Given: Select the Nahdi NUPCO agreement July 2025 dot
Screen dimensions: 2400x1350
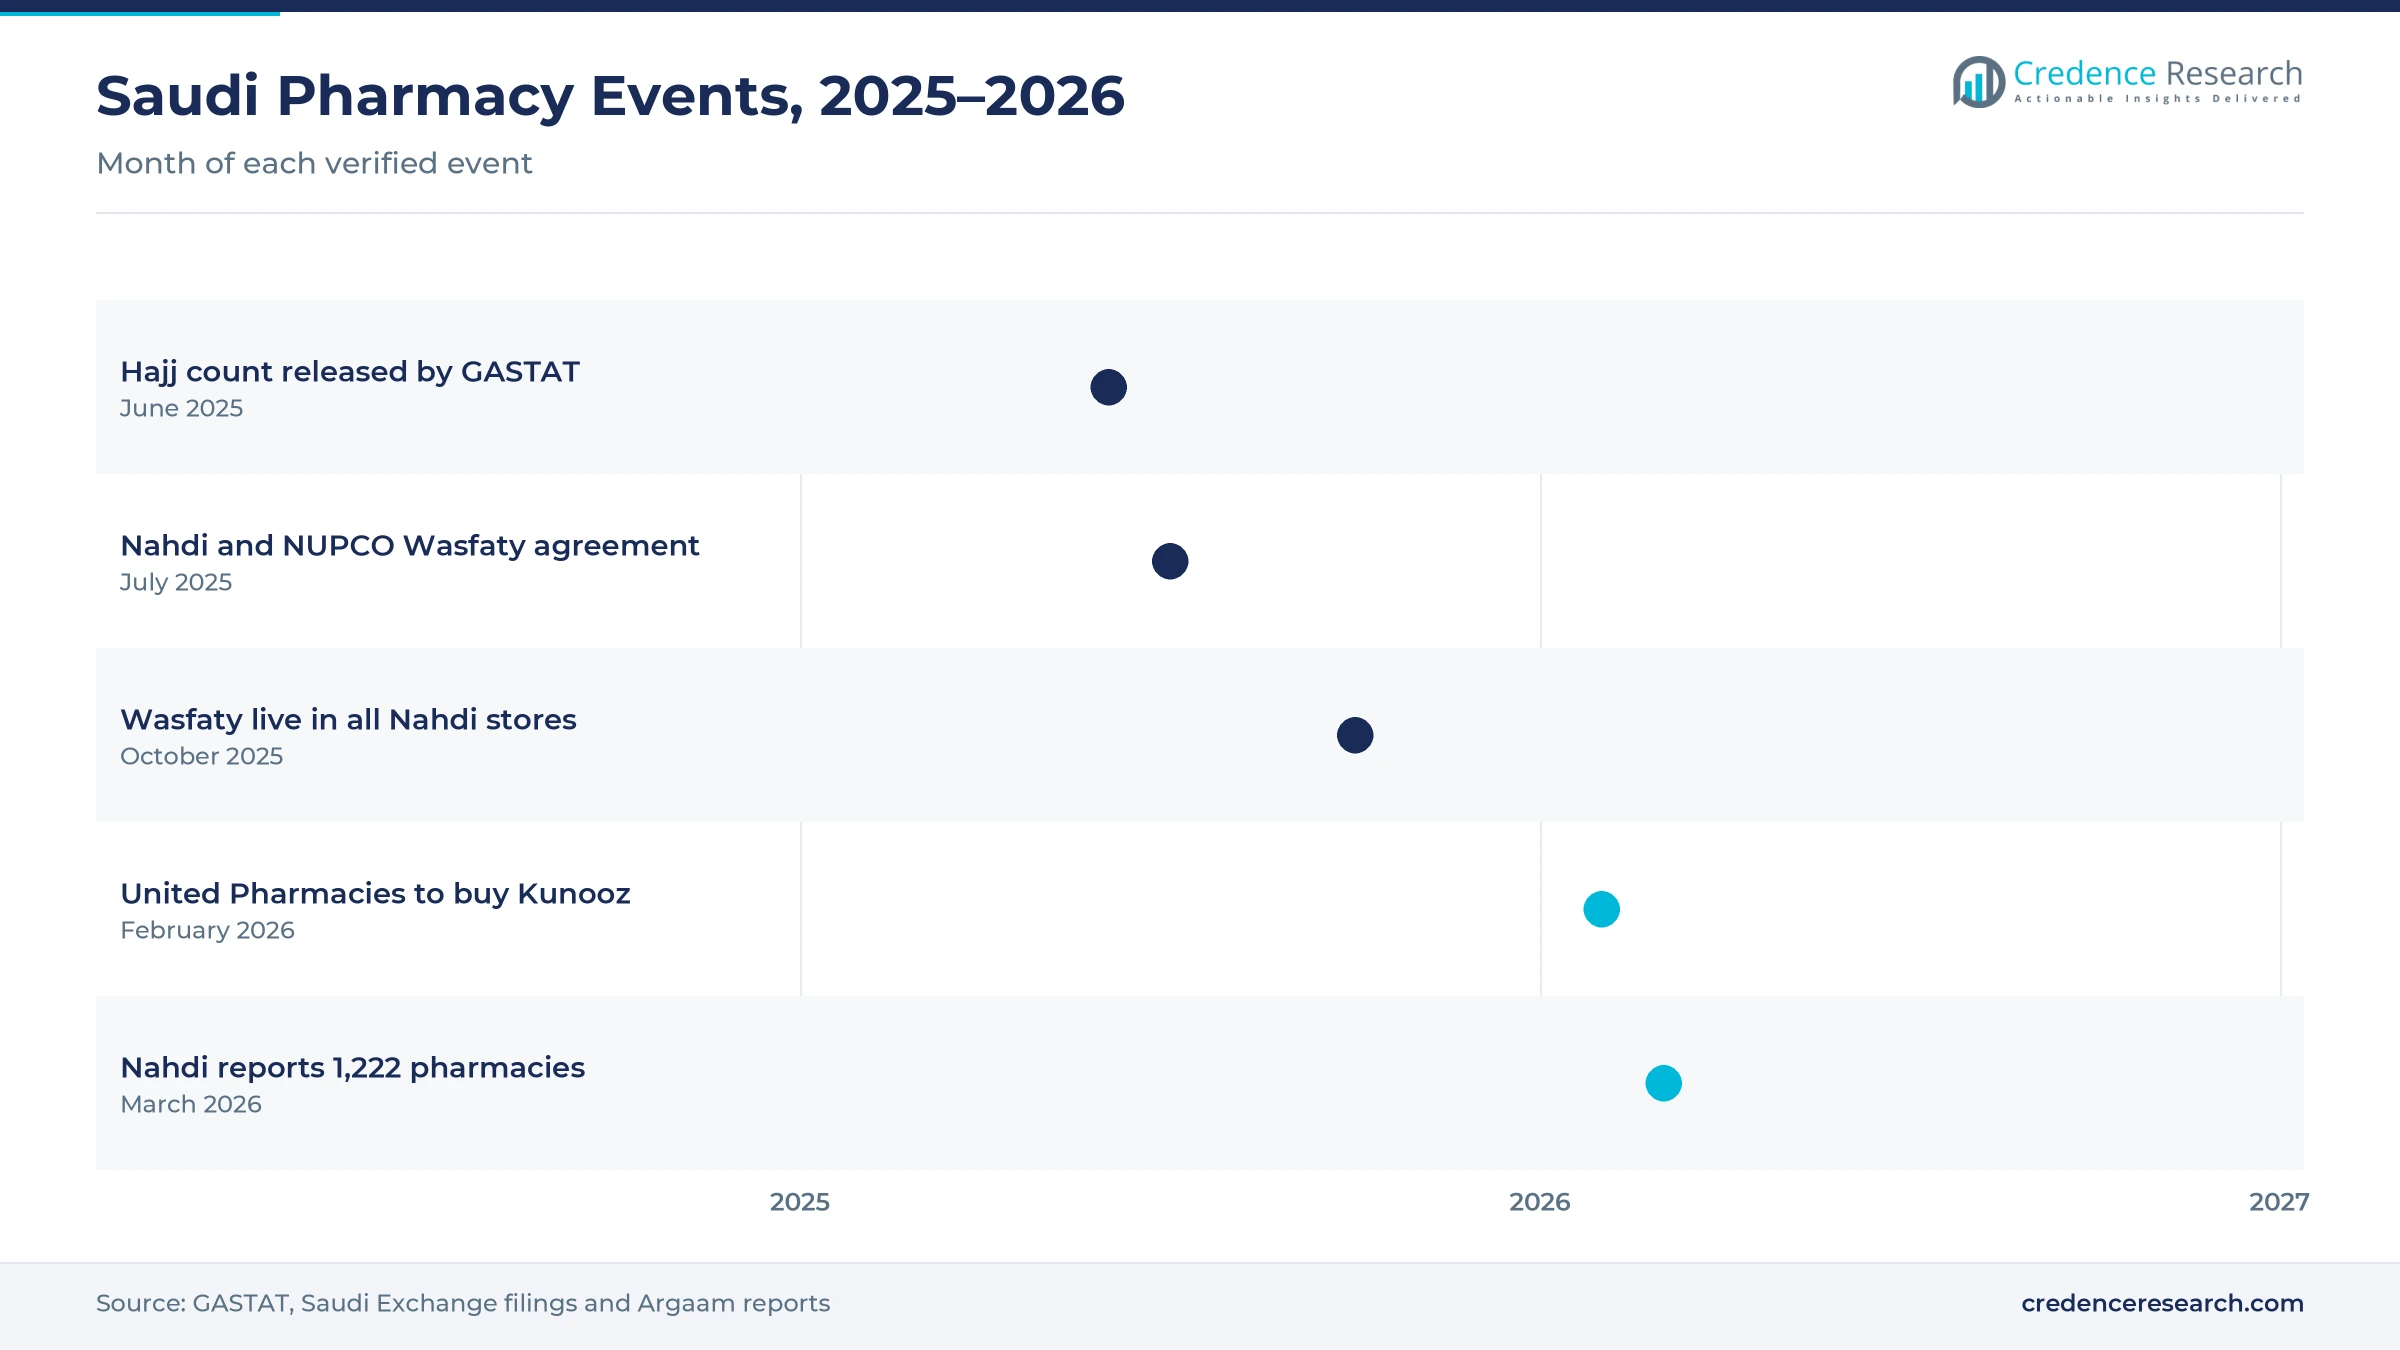Looking at the screenshot, I should (1170, 561).
